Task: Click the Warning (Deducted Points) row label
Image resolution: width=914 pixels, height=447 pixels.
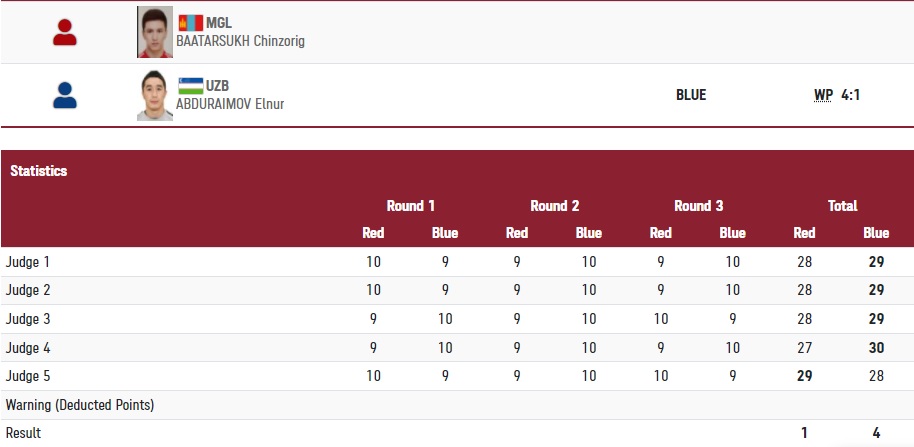Action: (x=80, y=405)
